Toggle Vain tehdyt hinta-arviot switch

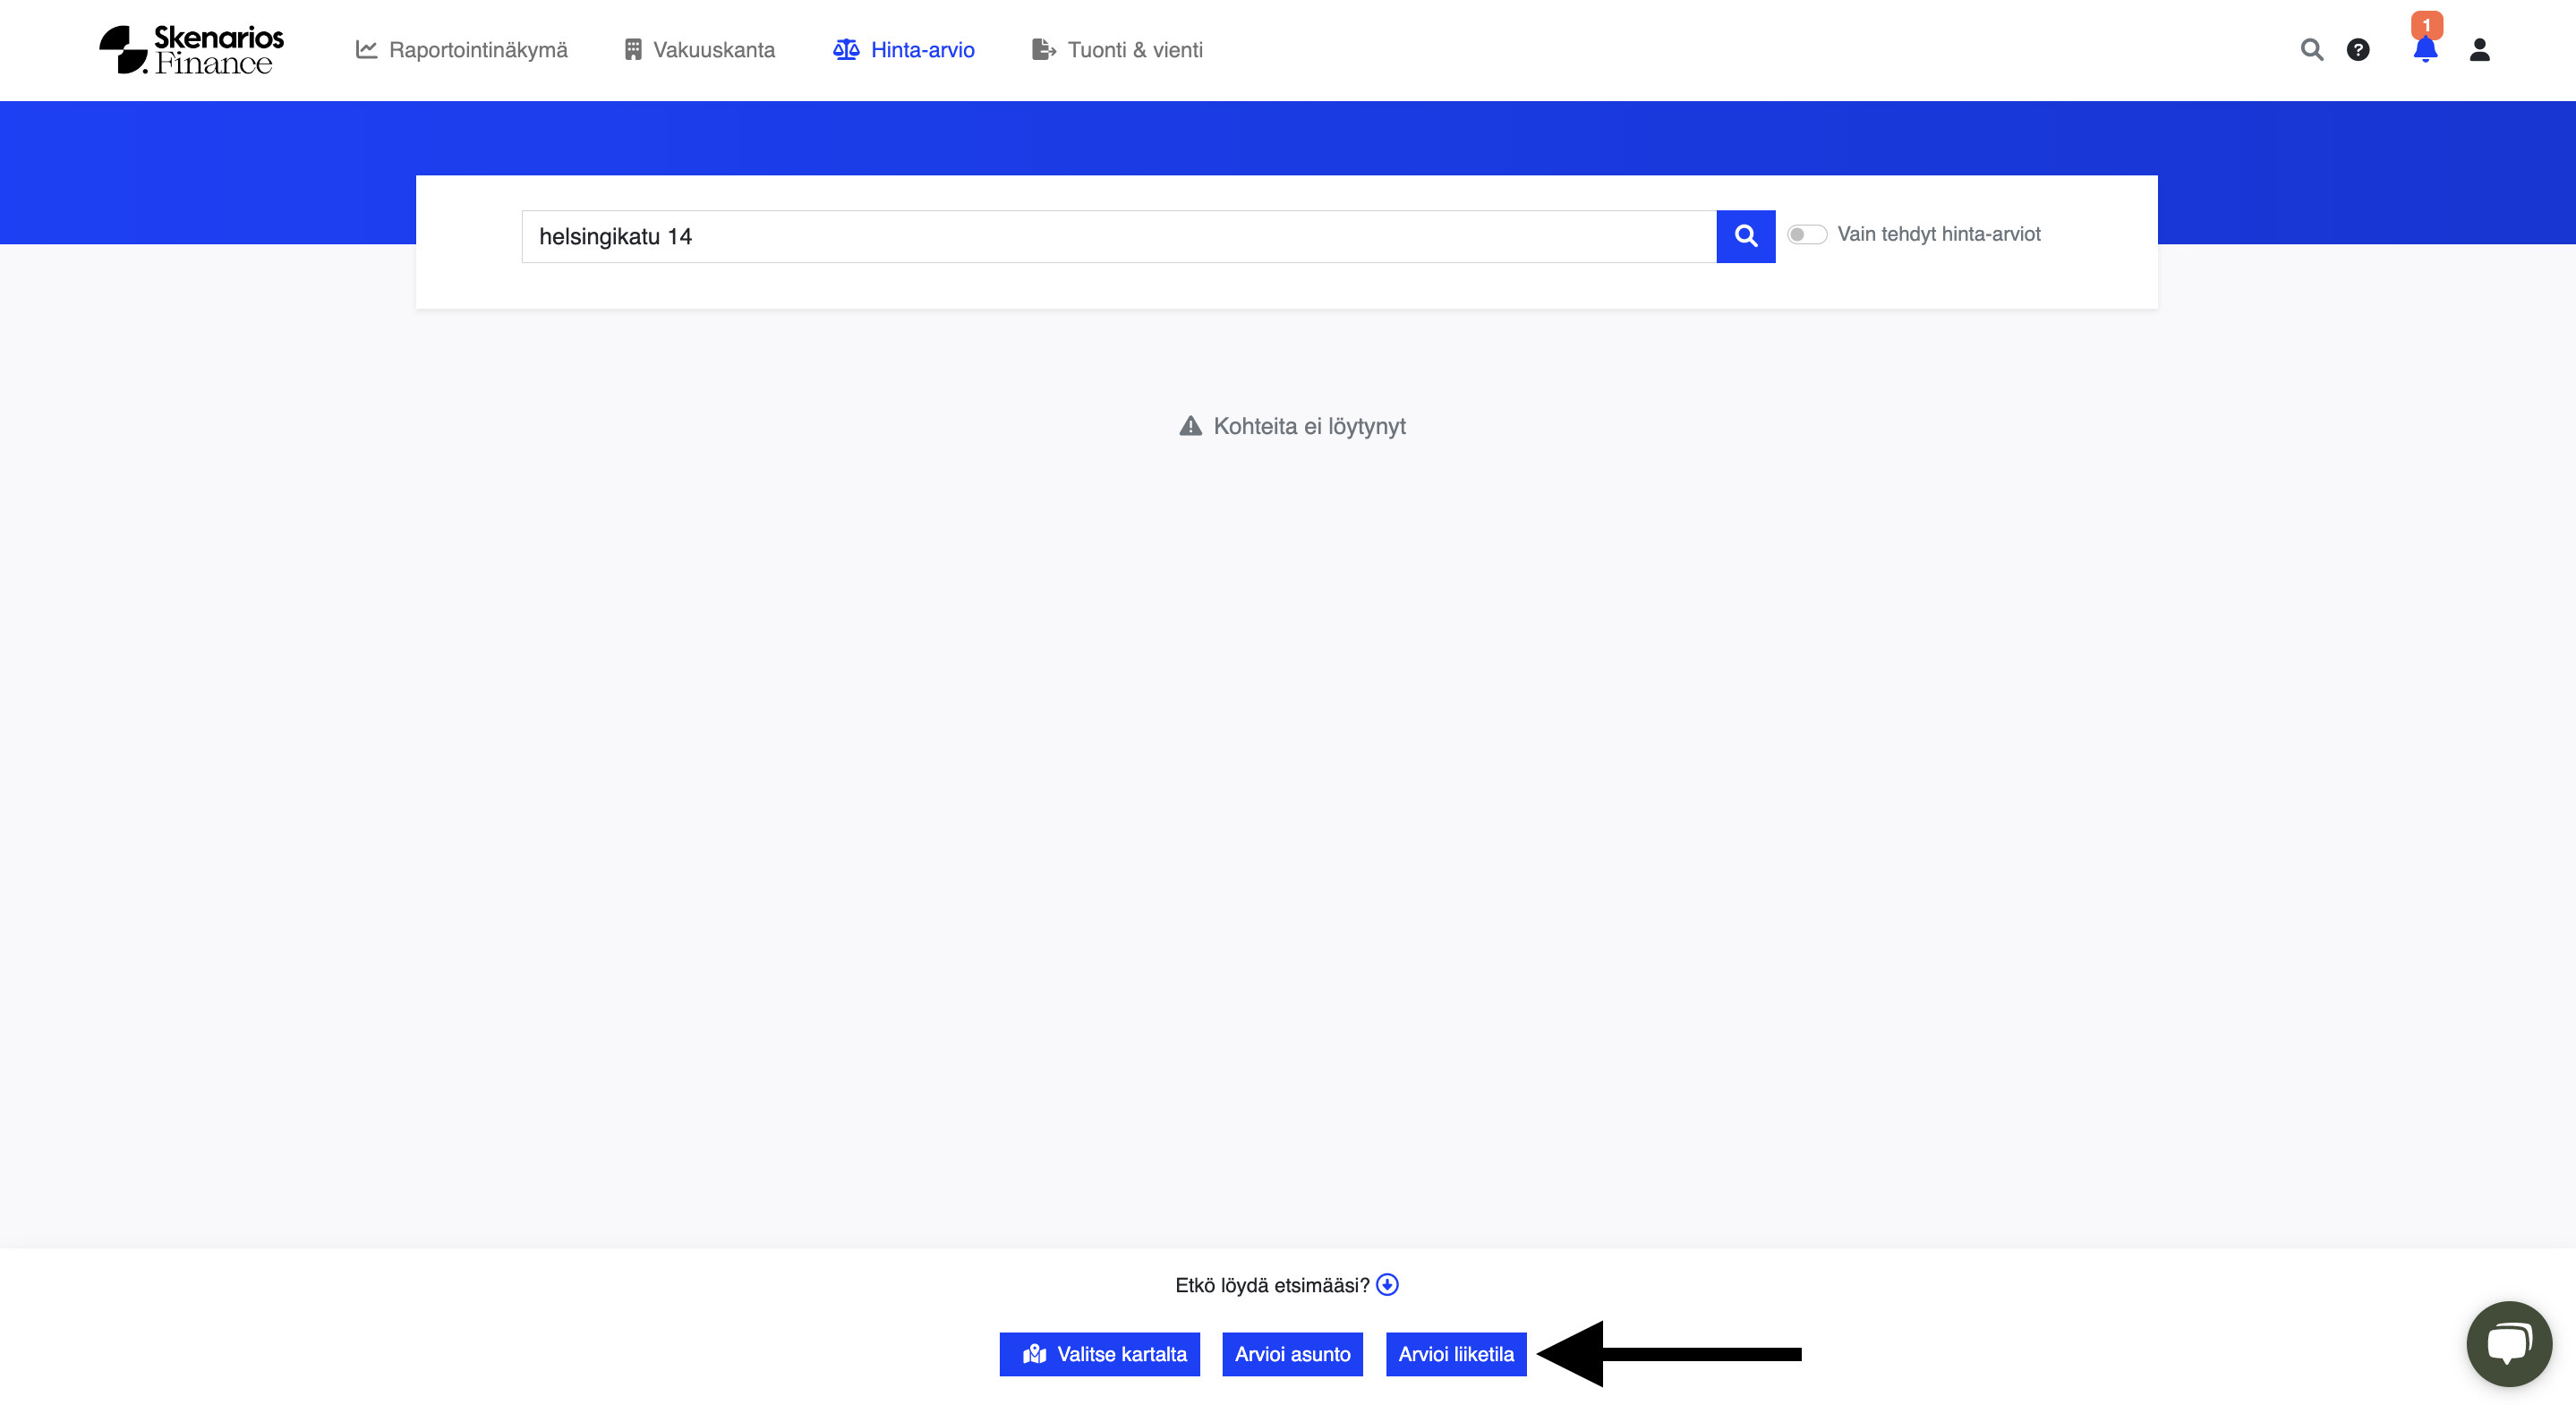[x=1806, y=234]
